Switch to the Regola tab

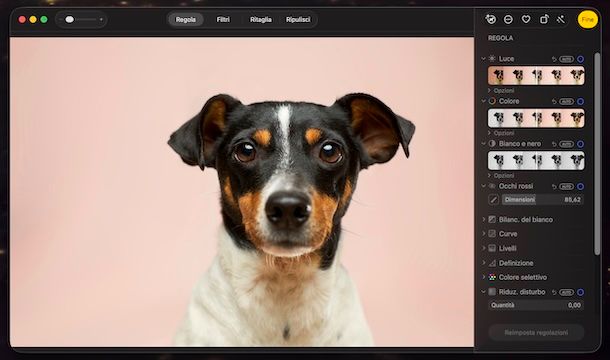186,19
